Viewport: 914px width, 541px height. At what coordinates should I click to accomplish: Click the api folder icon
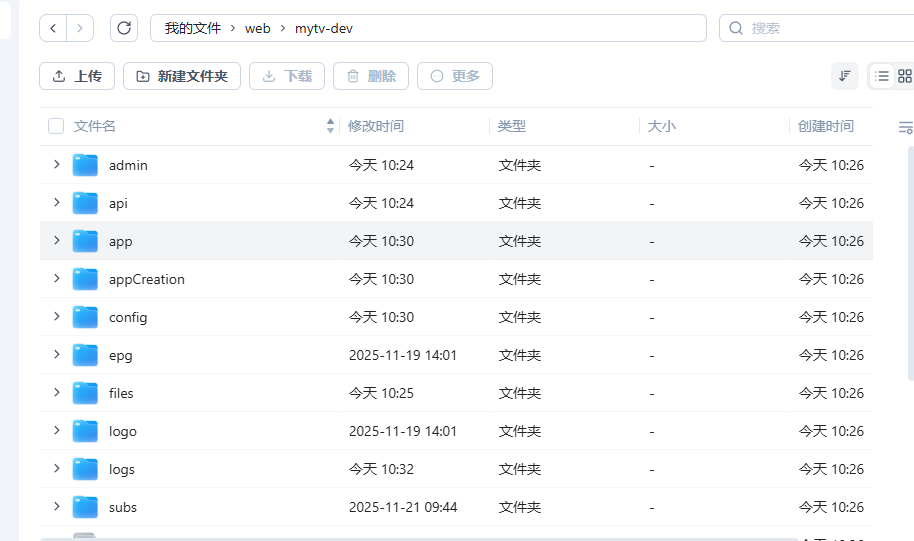pos(85,203)
